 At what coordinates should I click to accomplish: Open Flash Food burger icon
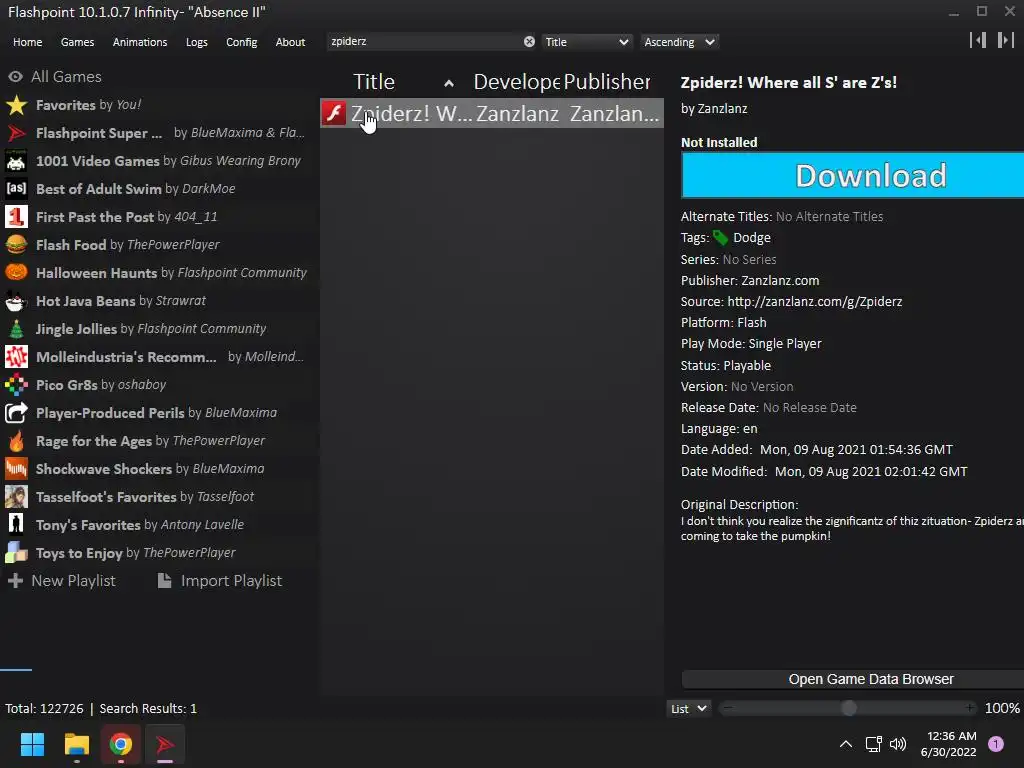pyautogui.click(x=16, y=245)
